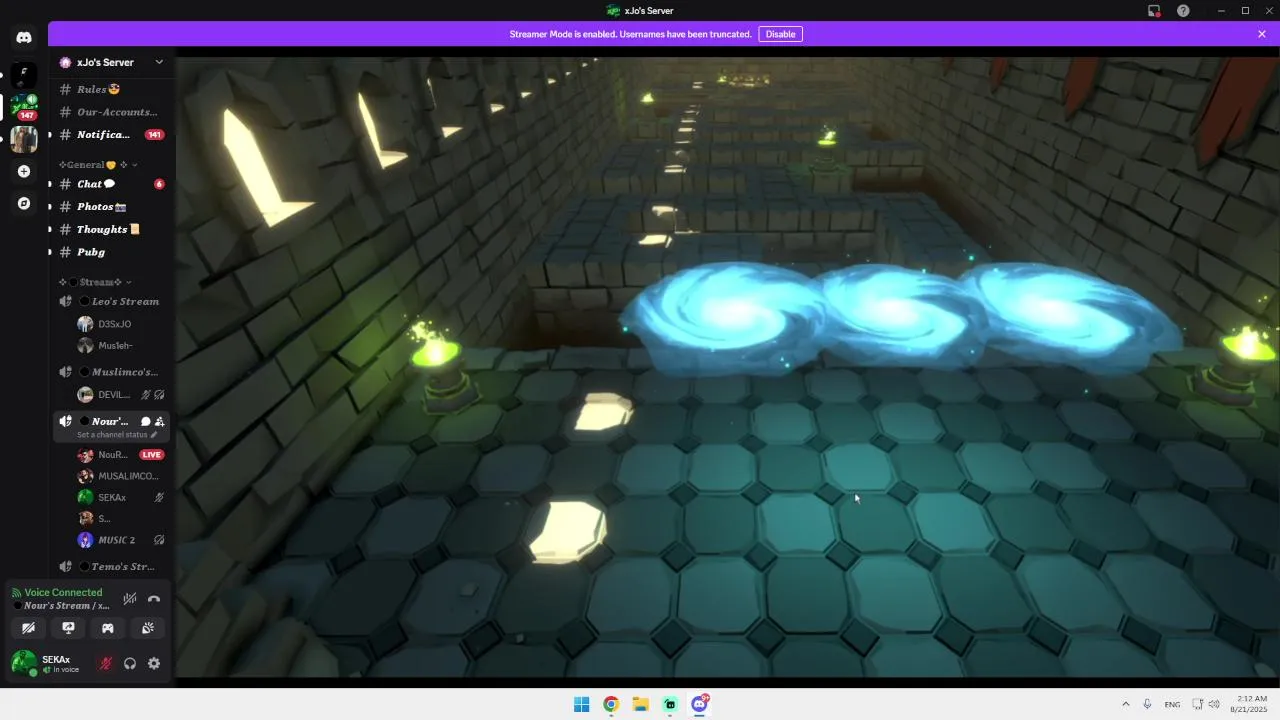Viewport: 1280px width, 720px height.
Task: Open chat for Nour's voice channel
Action: [145, 422]
